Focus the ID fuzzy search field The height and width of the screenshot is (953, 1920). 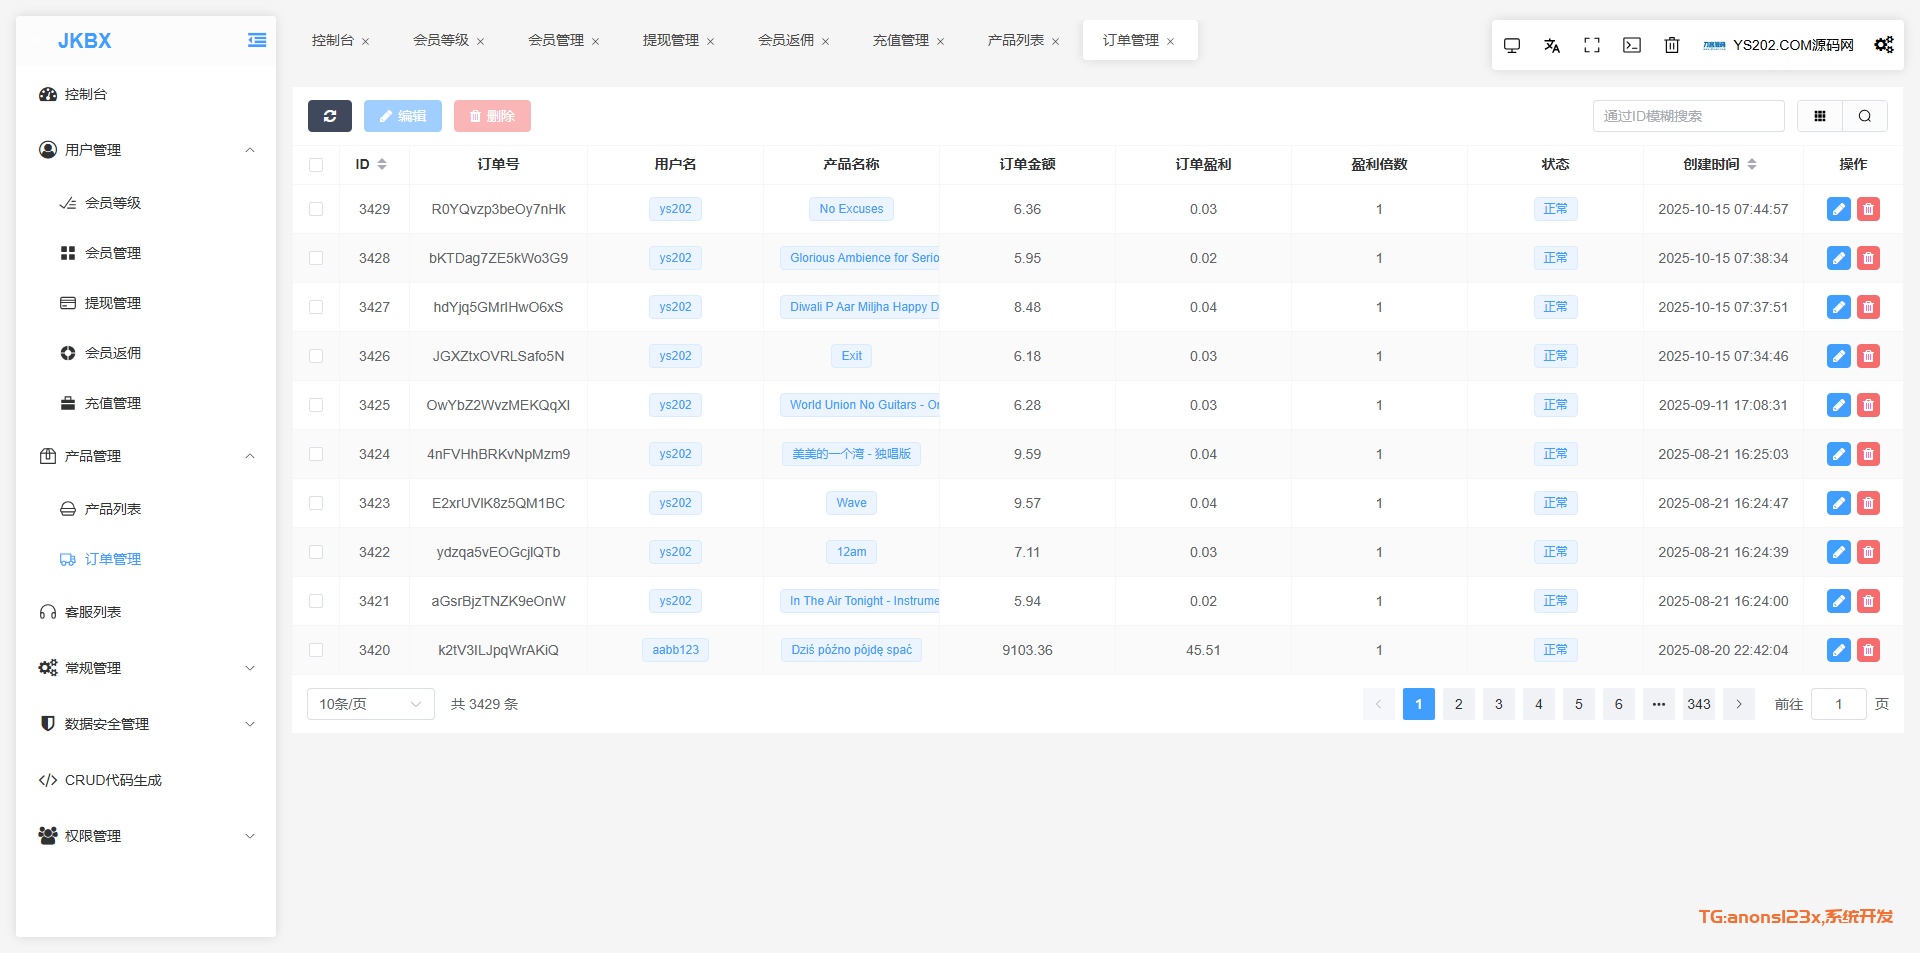tap(1687, 116)
